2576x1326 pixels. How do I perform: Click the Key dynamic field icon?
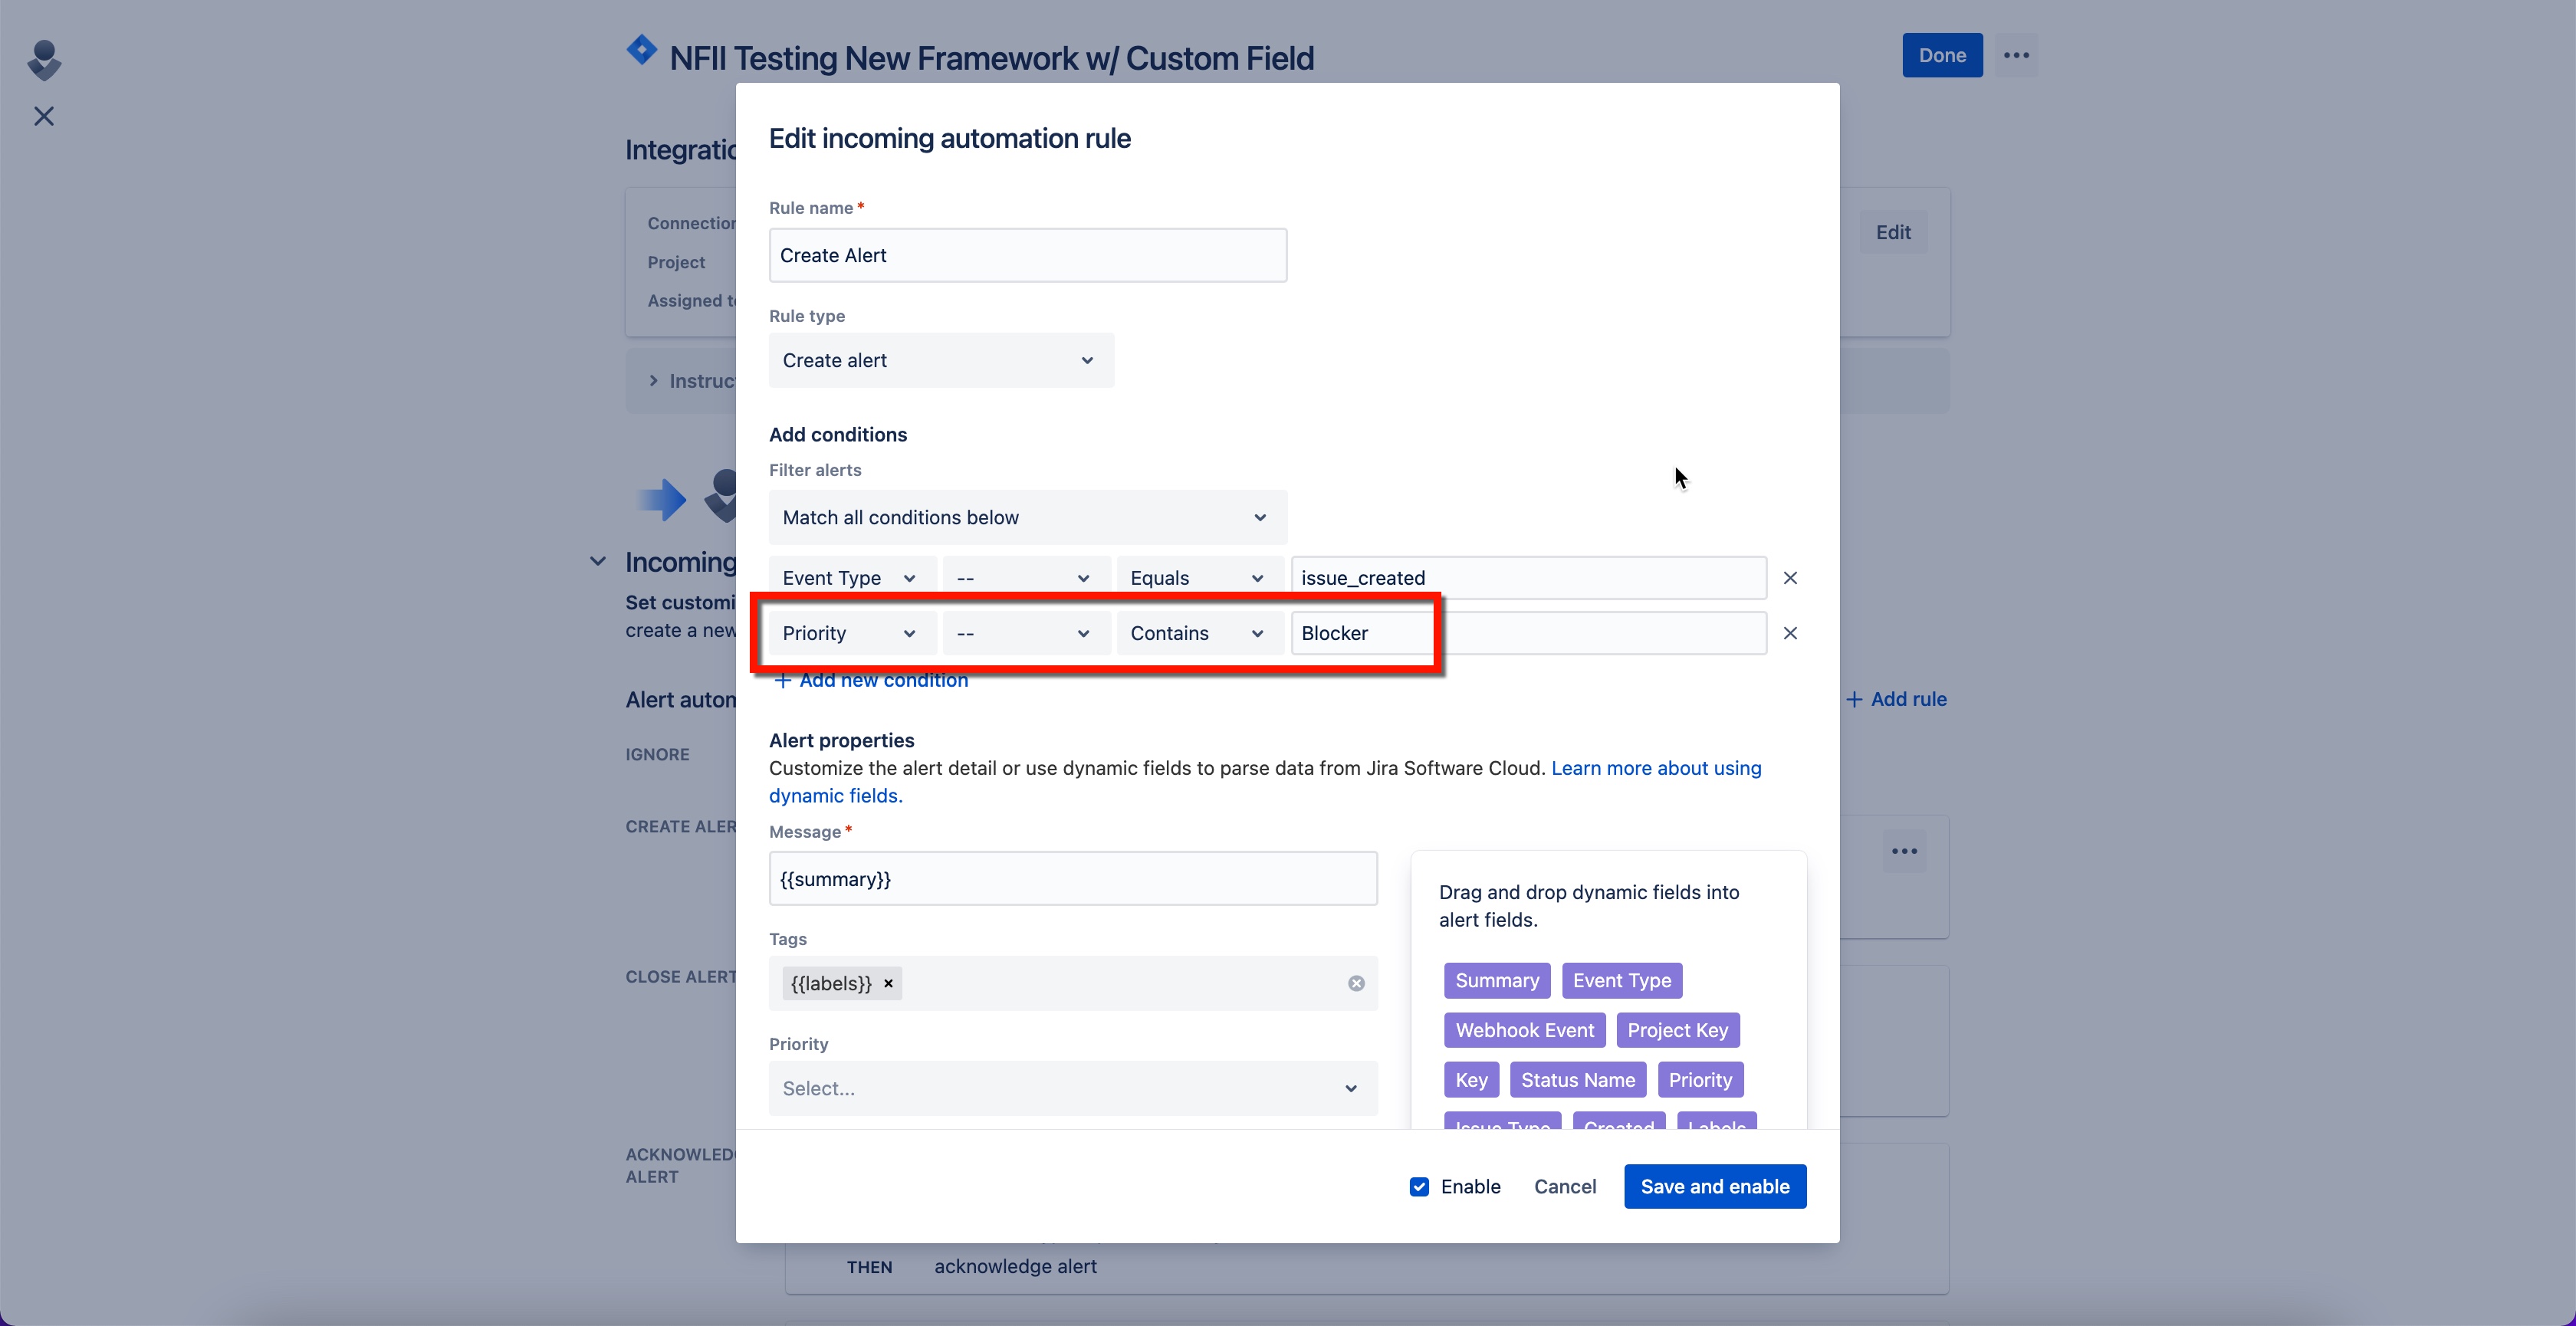pos(1470,1079)
